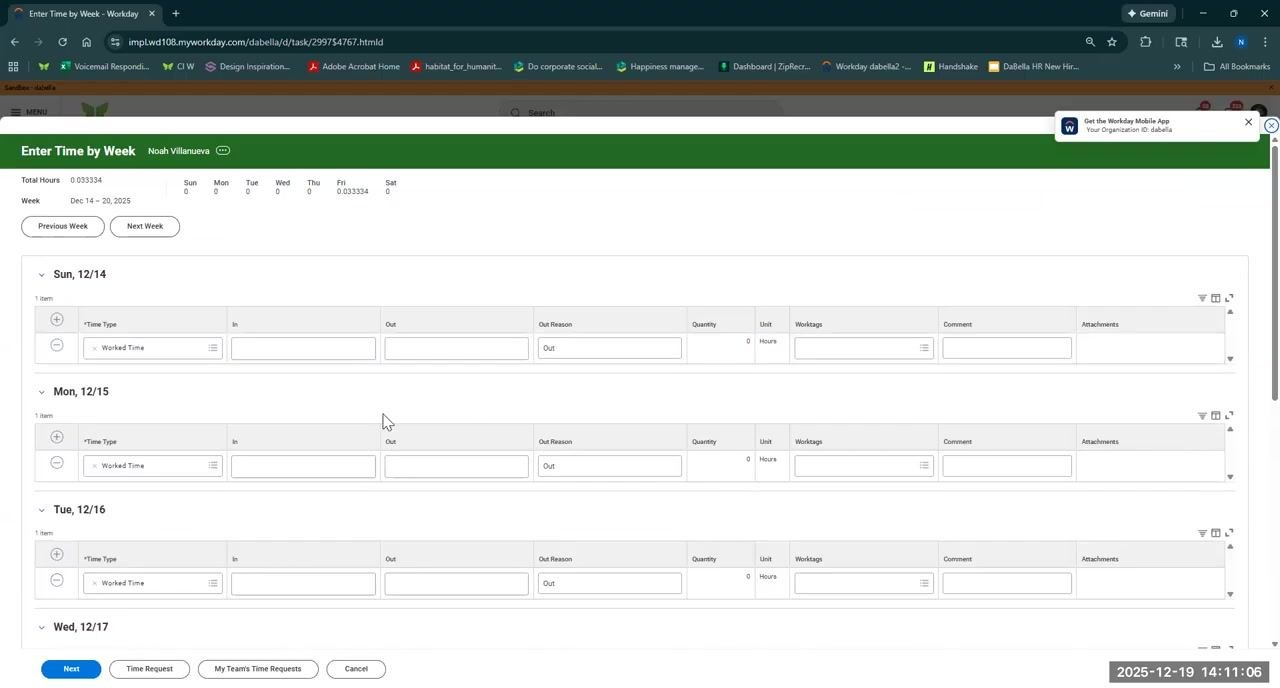The width and height of the screenshot is (1280, 688).
Task: Focus the Out field for Tue, 12/16
Action: [456, 583]
